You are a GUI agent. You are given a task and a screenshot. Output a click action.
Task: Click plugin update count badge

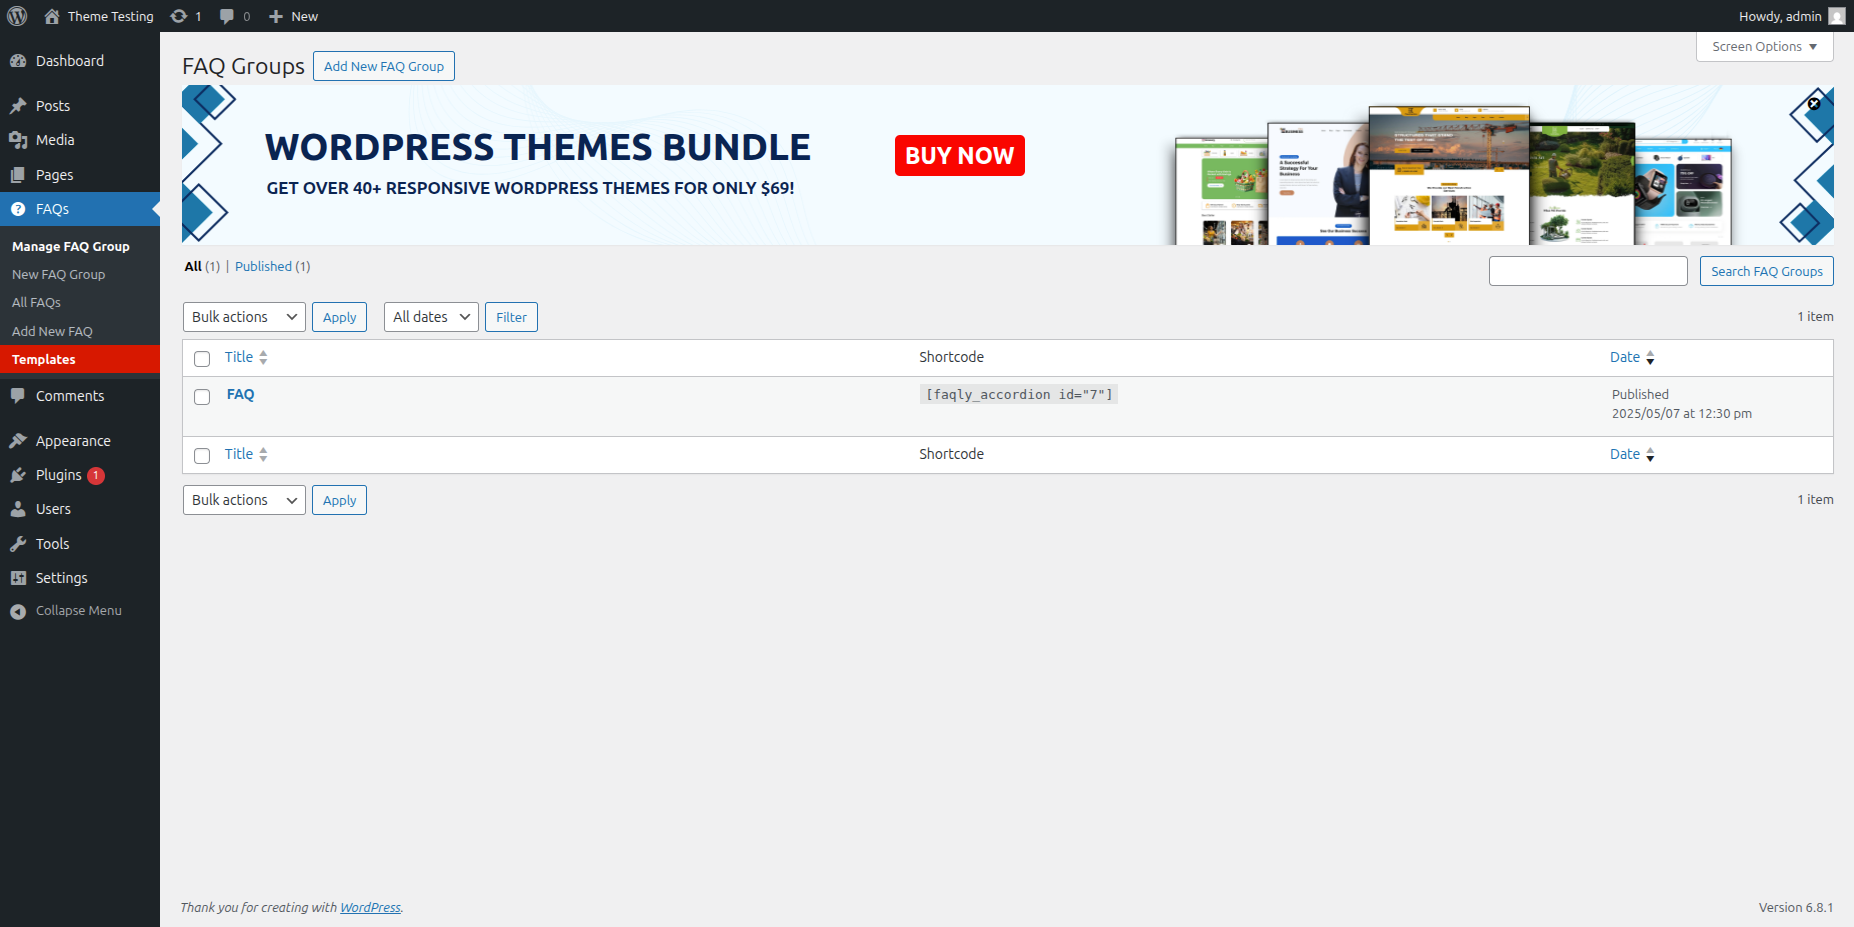point(96,476)
